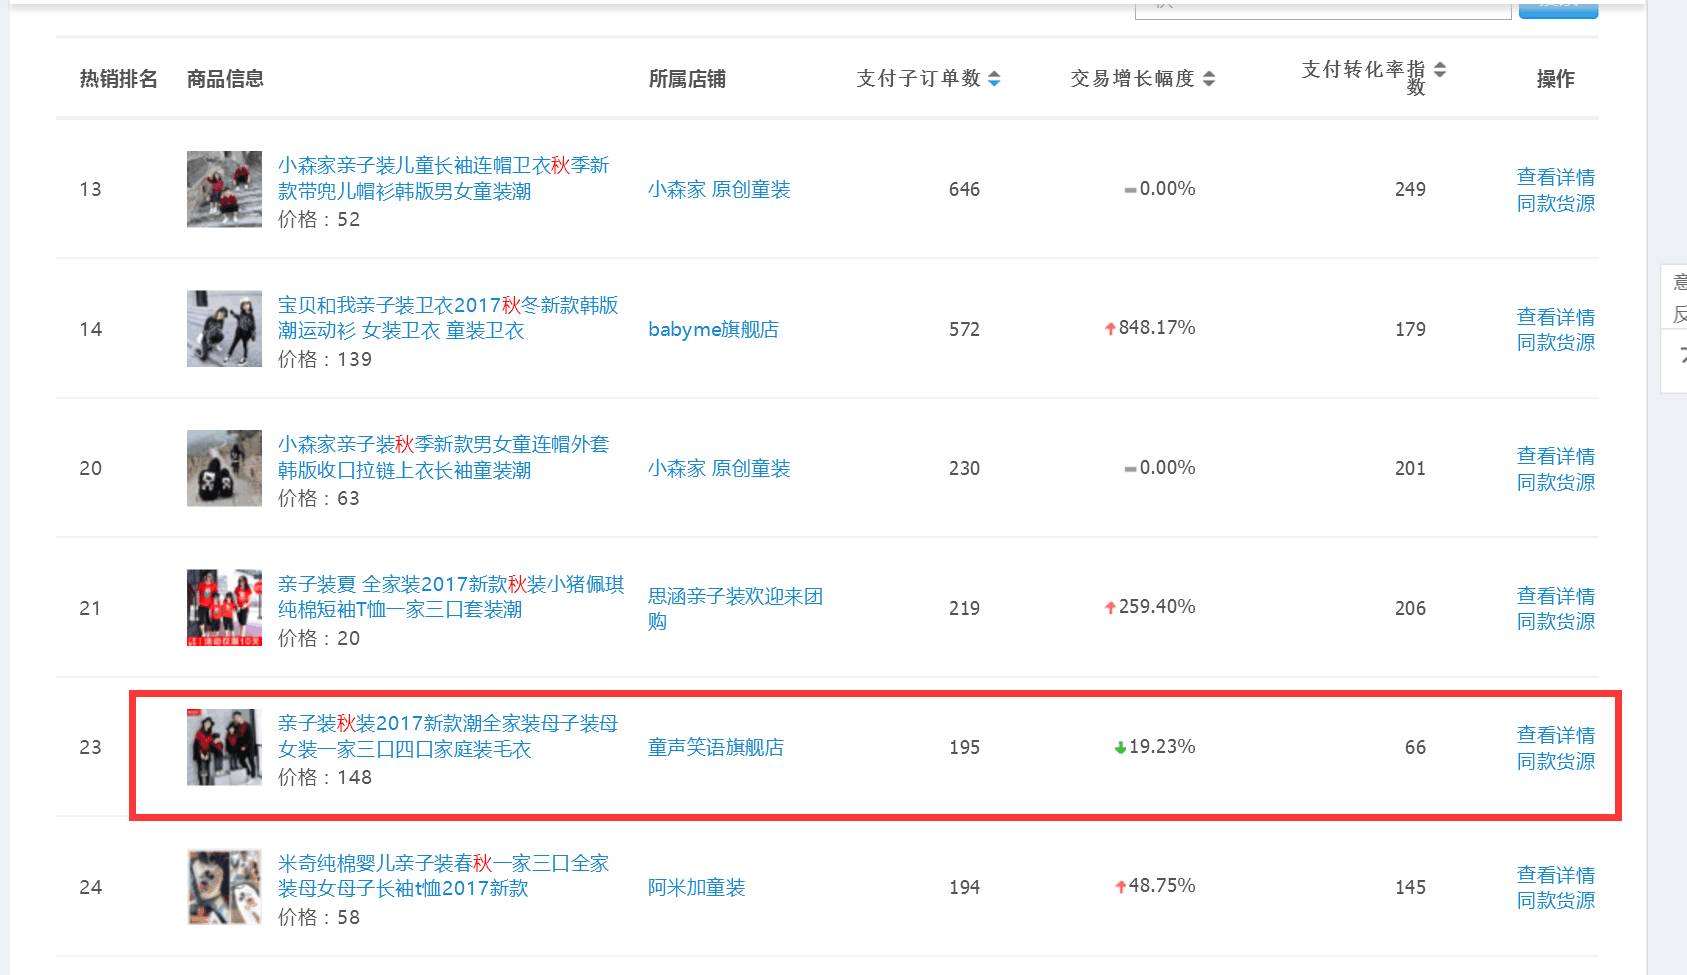Click 同款货源 for rank 20 item
Image resolution: width=1687 pixels, height=975 pixels.
point(1556,482)
